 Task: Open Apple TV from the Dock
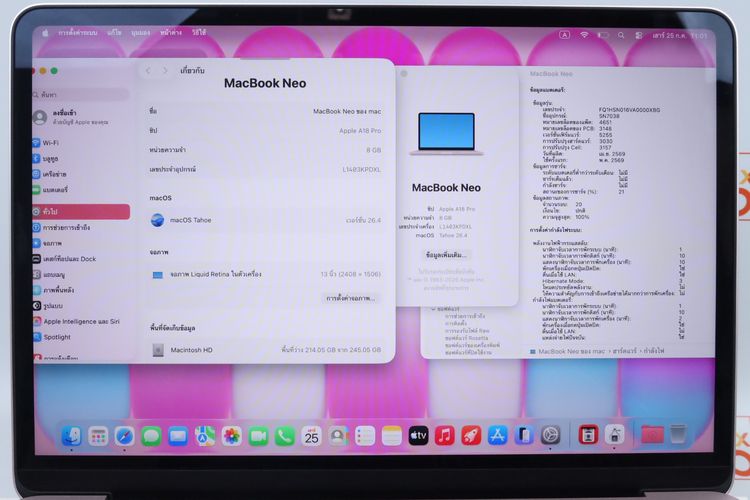click(418, 435)
